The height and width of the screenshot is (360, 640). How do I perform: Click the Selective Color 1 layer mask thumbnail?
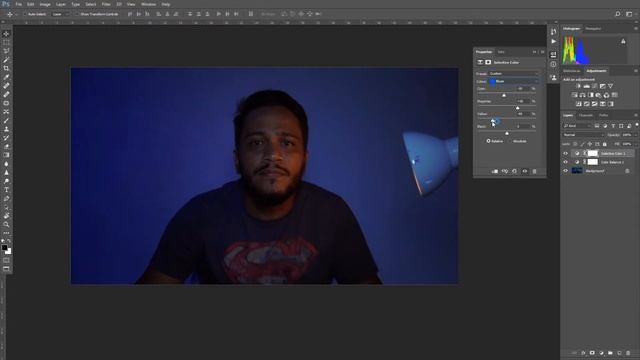point(593,153)
